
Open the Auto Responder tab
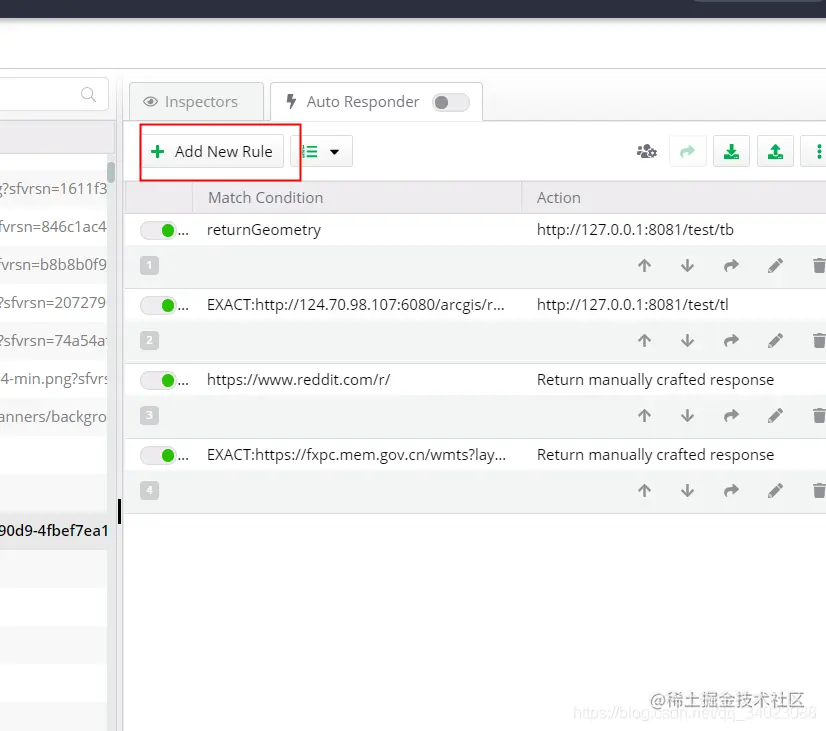376,102
